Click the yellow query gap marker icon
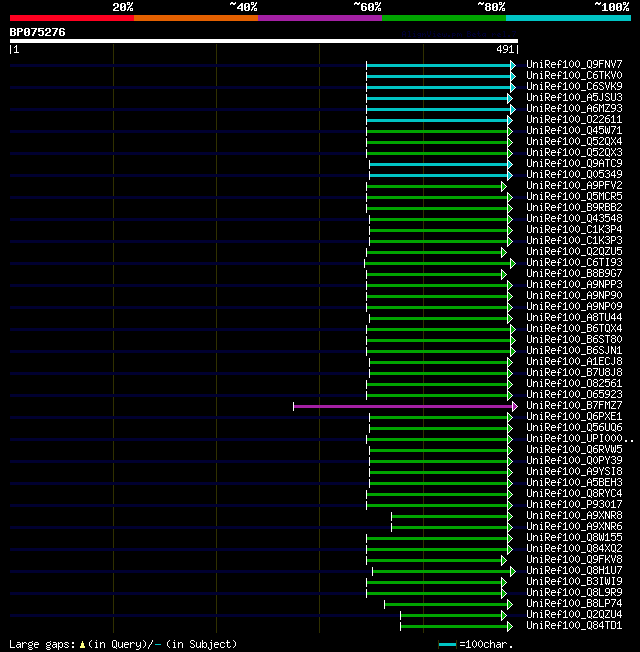This screenshot has height=652, width=640. [82, 645]
